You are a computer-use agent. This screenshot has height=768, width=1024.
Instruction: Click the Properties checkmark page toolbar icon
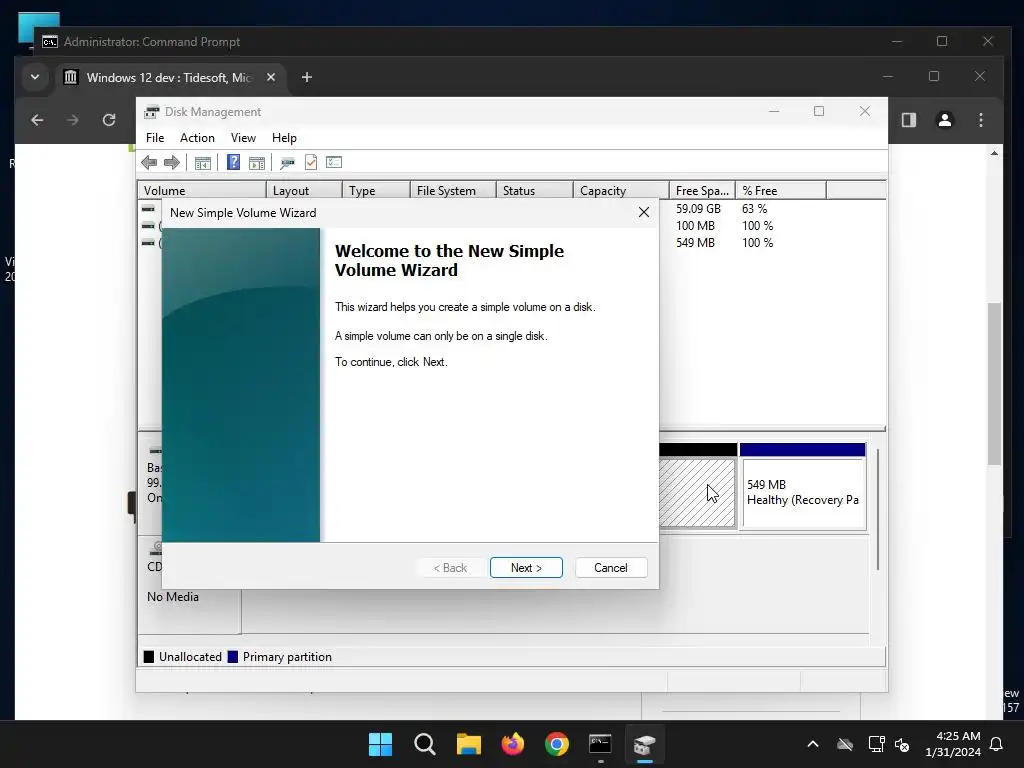point(311,162)
